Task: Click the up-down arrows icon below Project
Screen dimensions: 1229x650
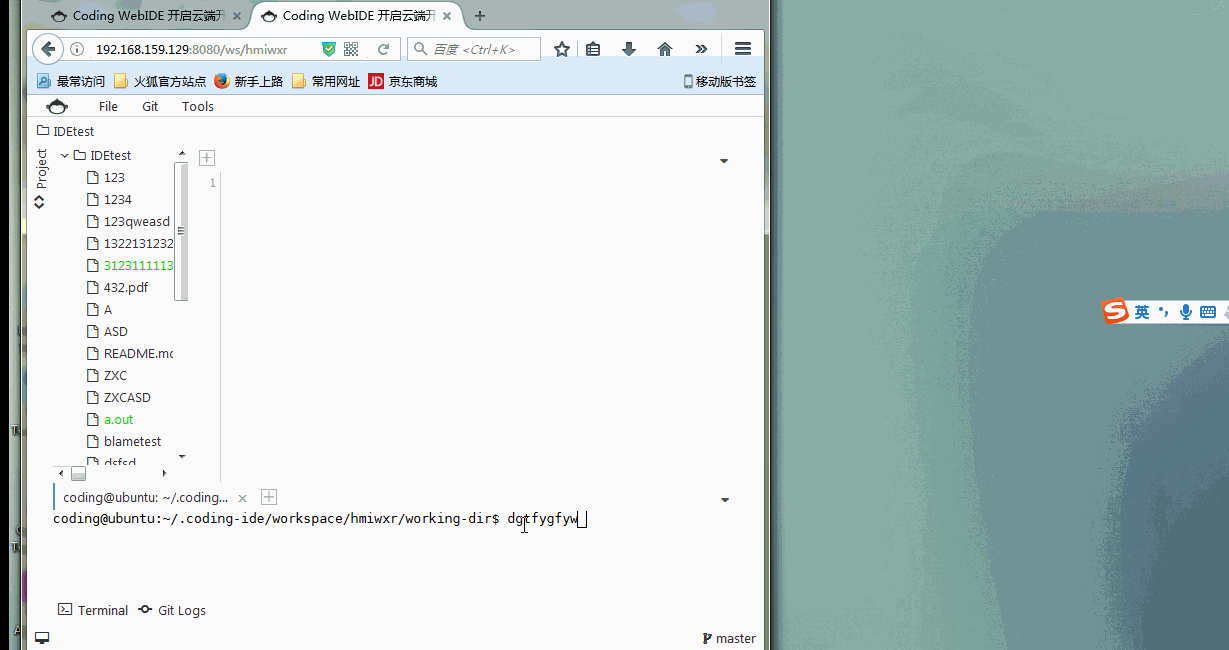Action: (40, 201)
